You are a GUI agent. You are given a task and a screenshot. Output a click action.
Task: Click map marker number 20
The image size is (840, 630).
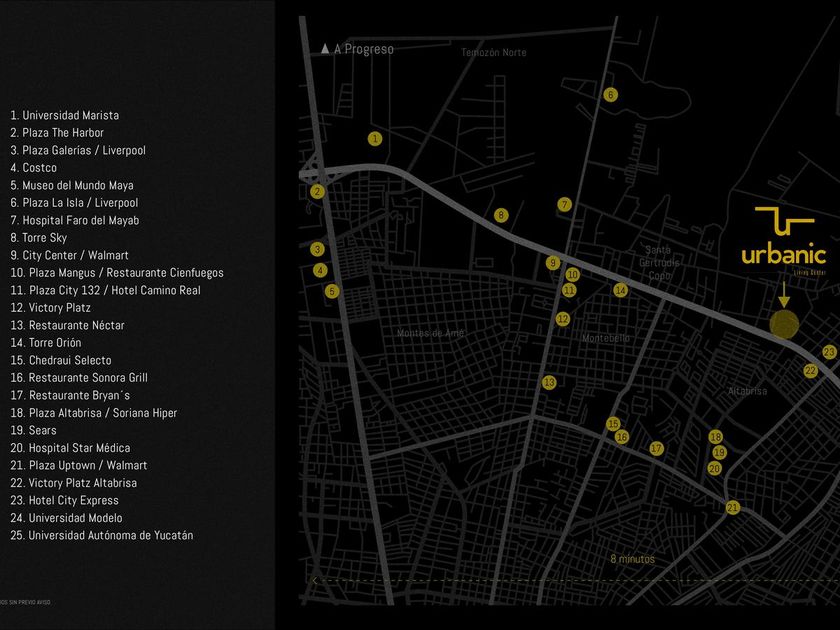coord(715,468)
